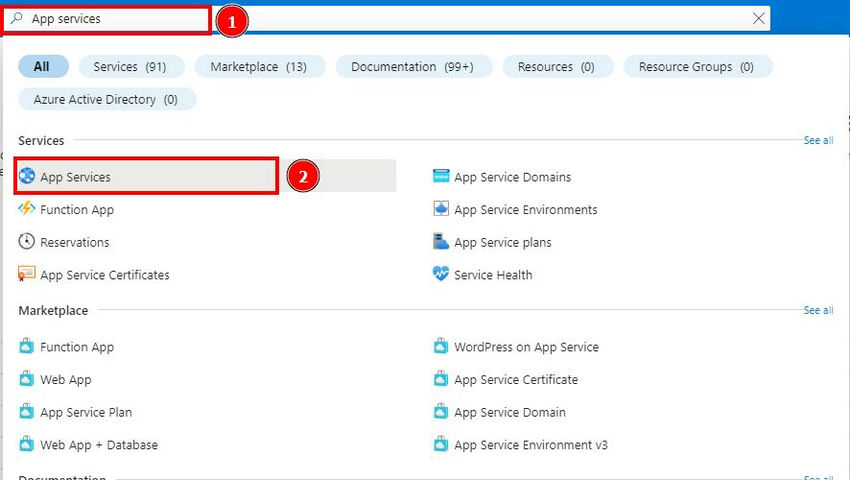Click the App Service plans icon
The image size is (850, 480).
point(441,242)
